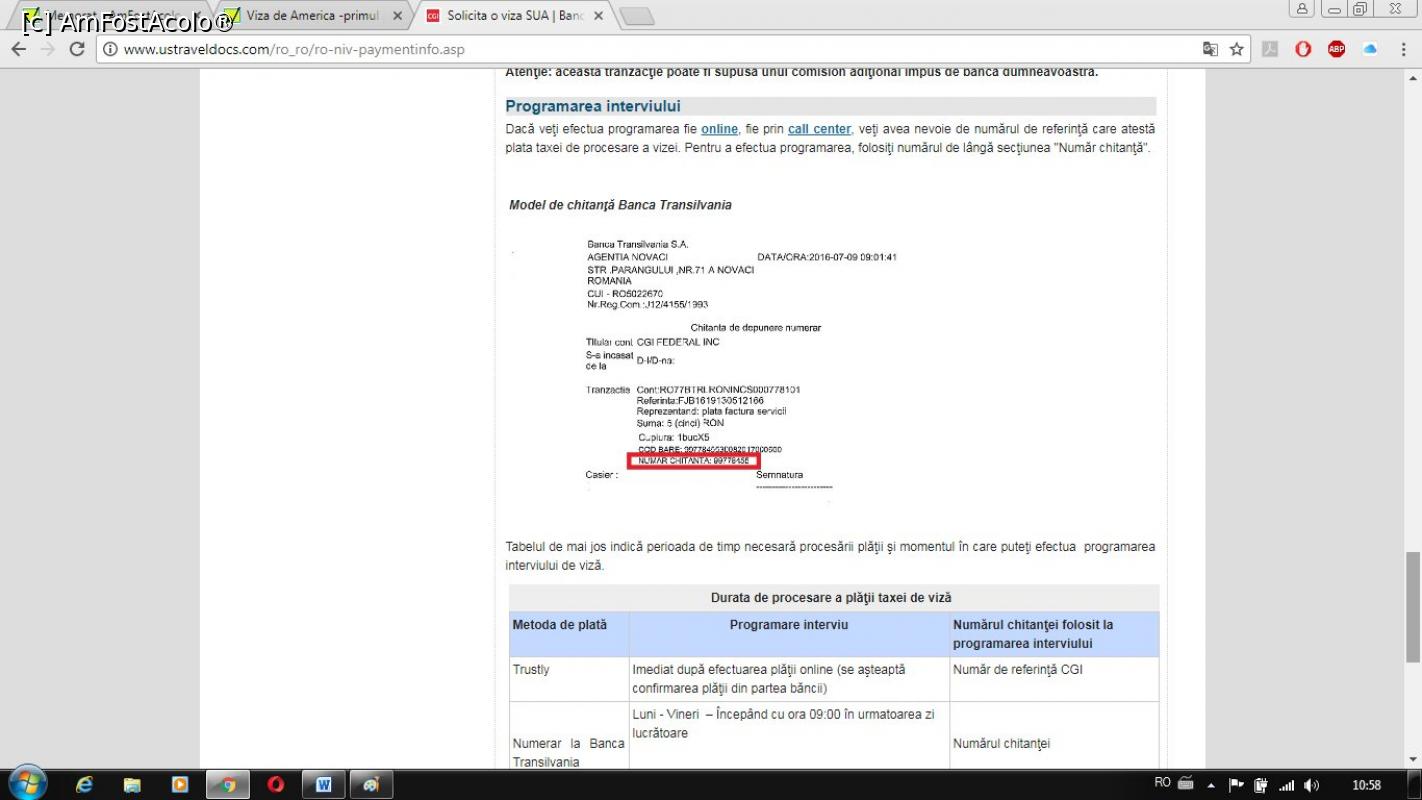The image size is (1422, 800).
Task: Open the network signal icon in tray
Action: point(1287,785)
